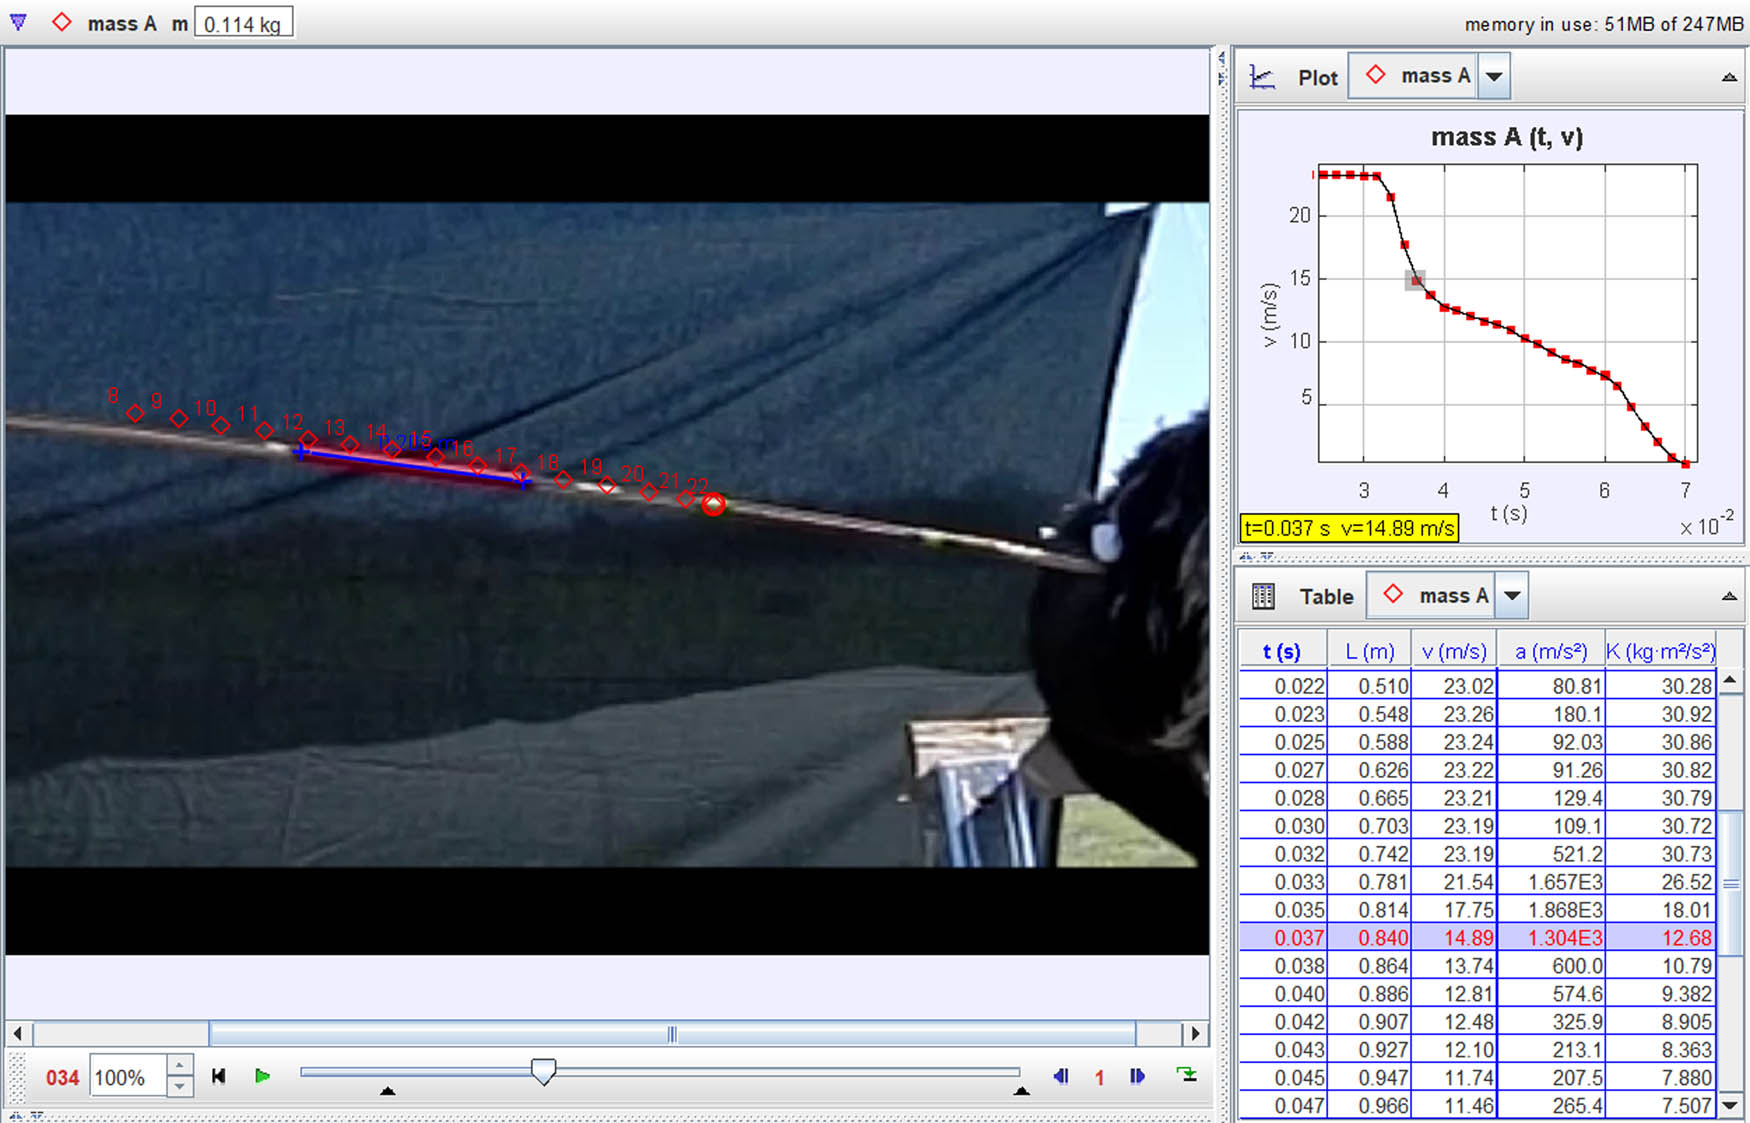Open the Plot panel mass A dropdown
The width and height of the screenshot is (1750, 1123).
1494,76
